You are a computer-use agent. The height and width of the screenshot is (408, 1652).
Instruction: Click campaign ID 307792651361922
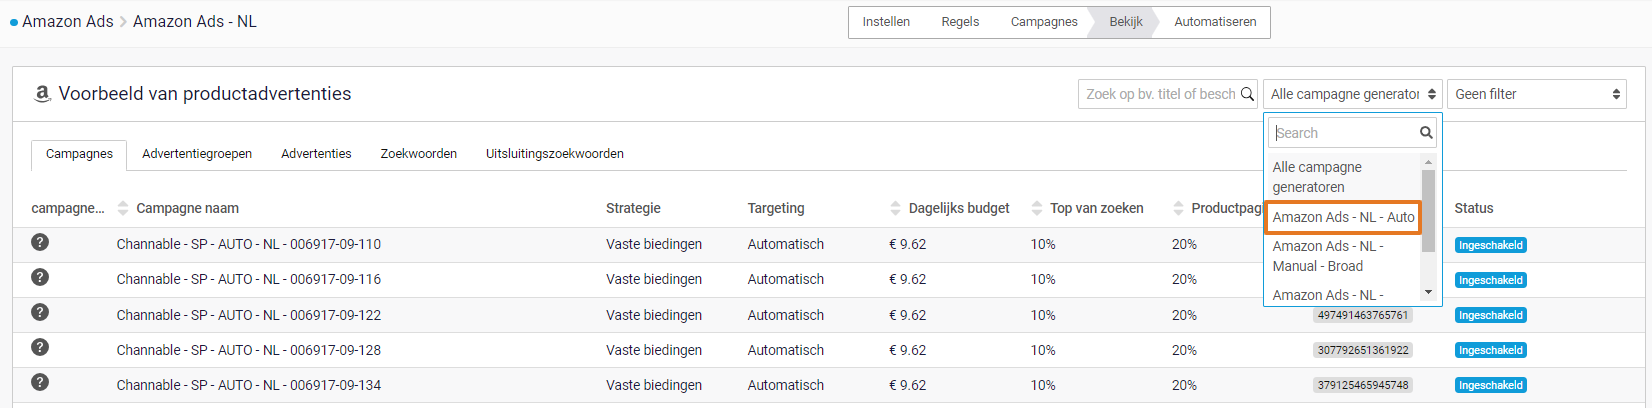click(x=1362, y=350)
